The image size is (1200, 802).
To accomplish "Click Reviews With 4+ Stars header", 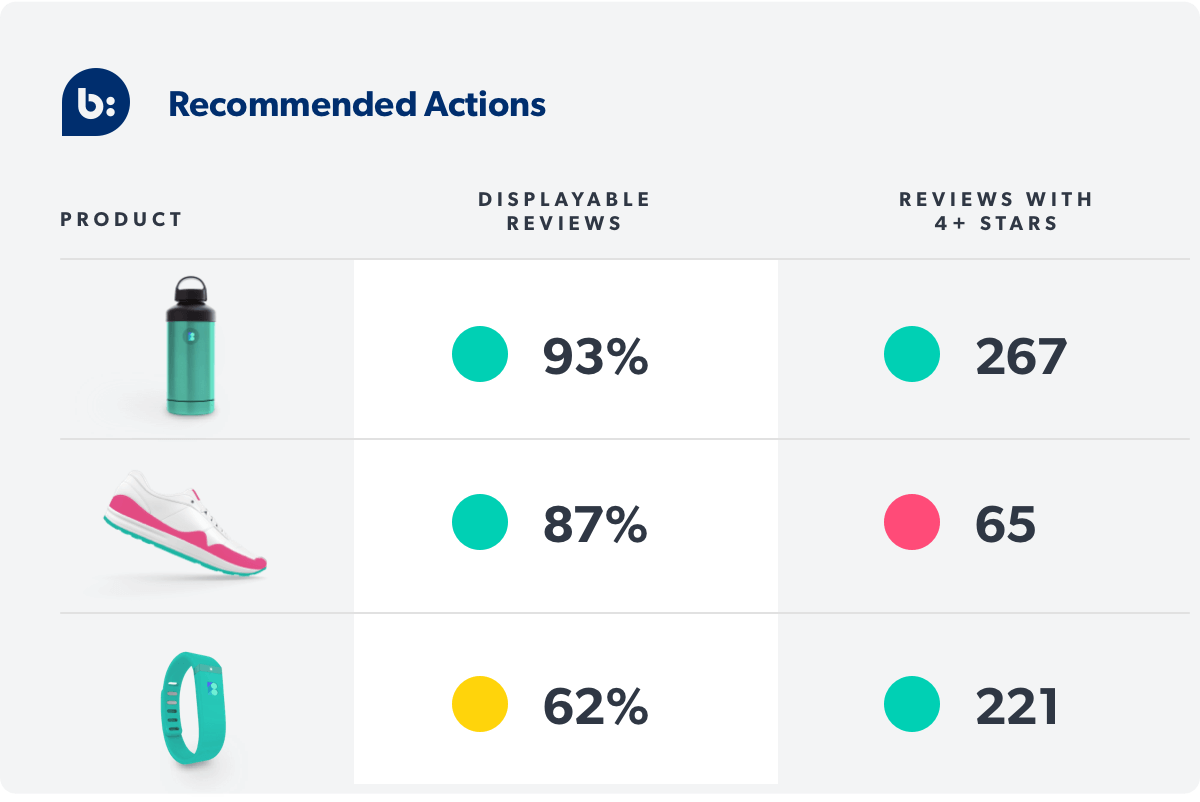I will 996,211.
